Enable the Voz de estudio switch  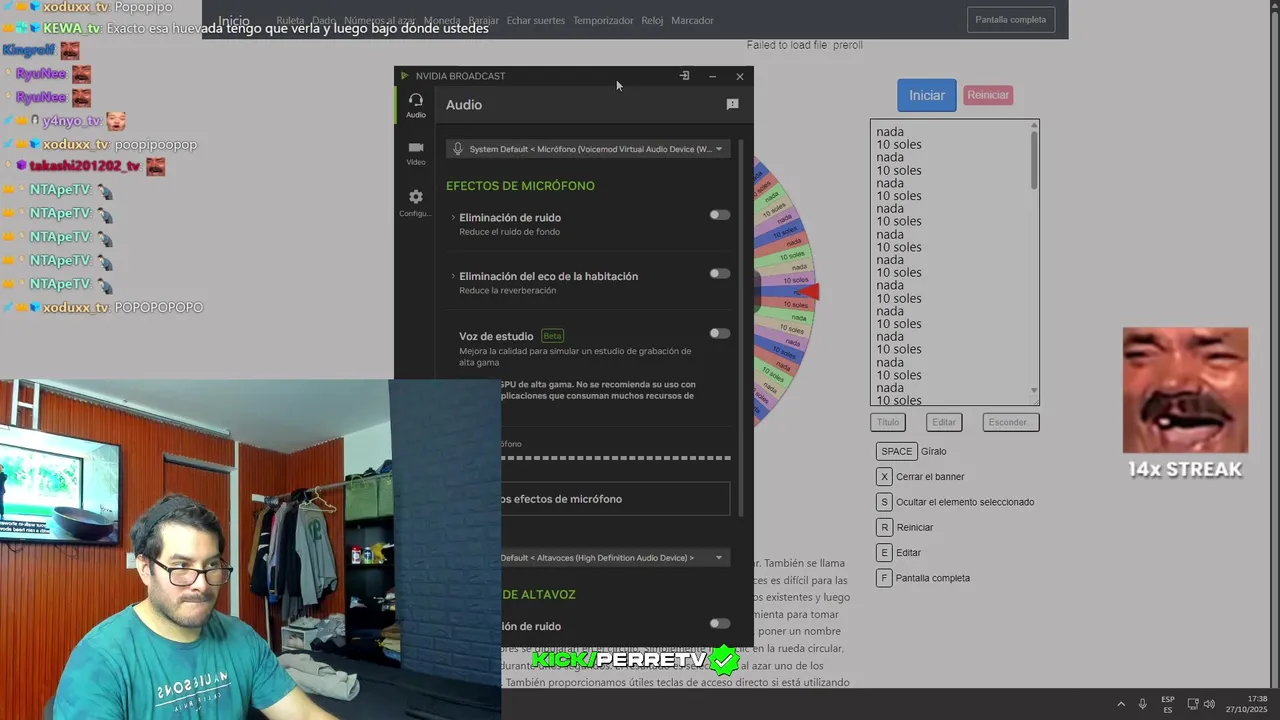pyautogui.click(x=719, y=334)
